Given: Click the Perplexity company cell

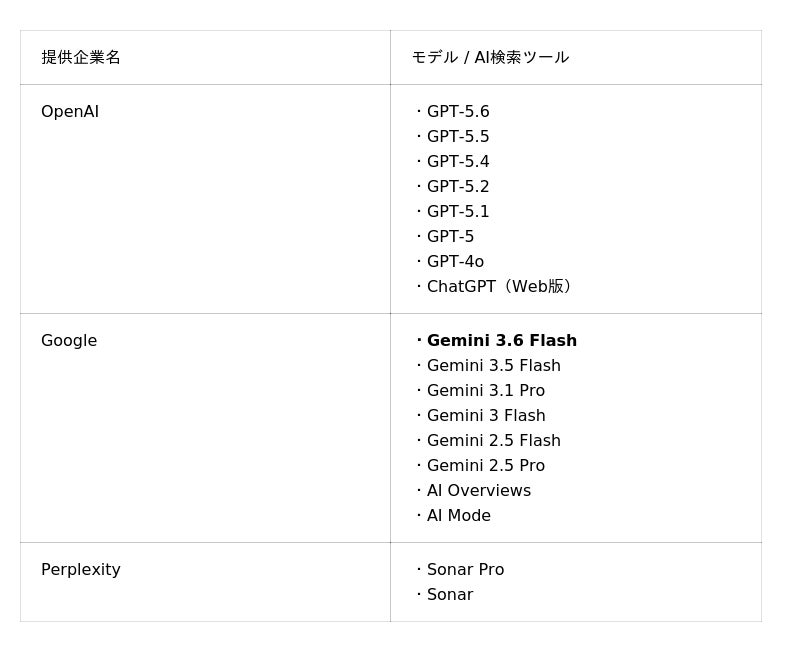Looking at the screenshot, I should tap(205, 582).
